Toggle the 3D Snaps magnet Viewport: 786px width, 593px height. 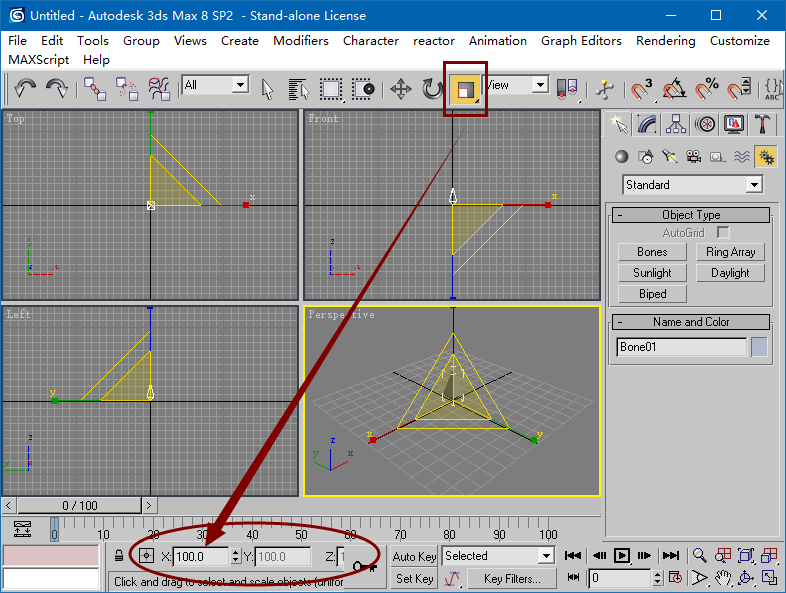pos(641,89)
